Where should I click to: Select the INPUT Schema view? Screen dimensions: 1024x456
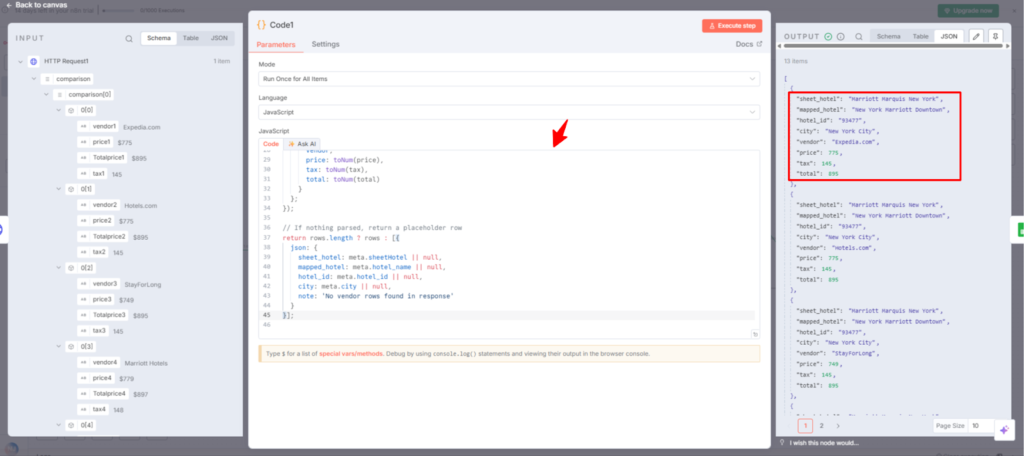click(159, 38)
